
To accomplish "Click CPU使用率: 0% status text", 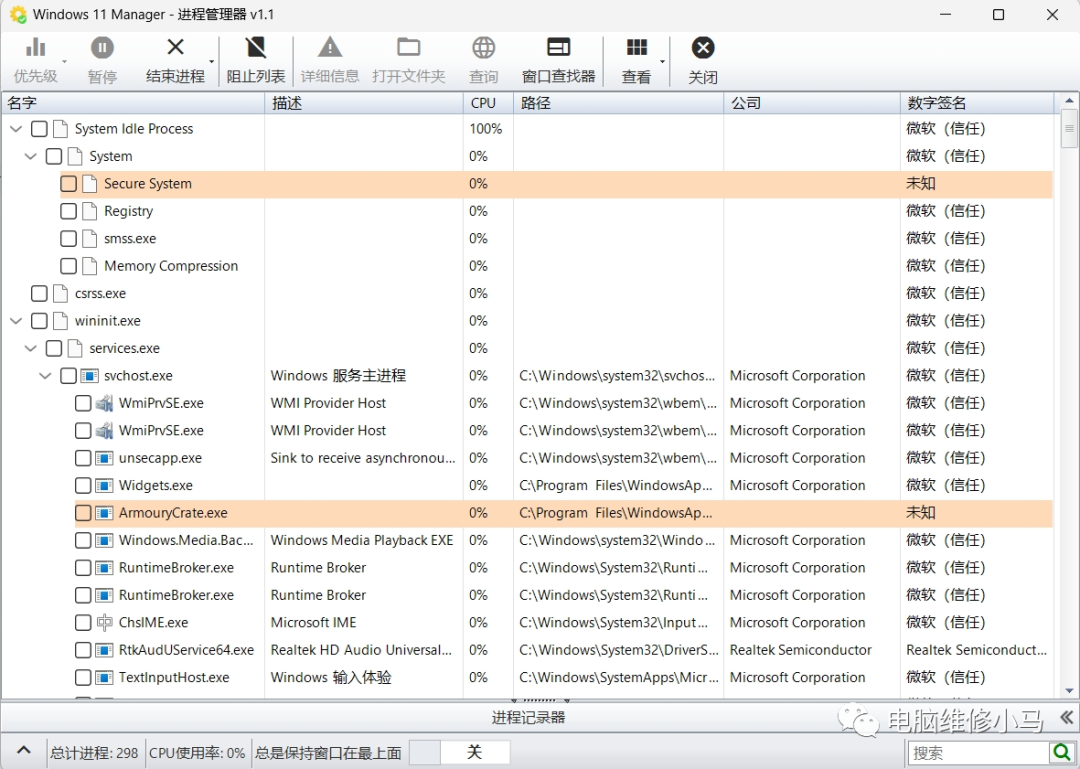I will [x=197, y=753].
